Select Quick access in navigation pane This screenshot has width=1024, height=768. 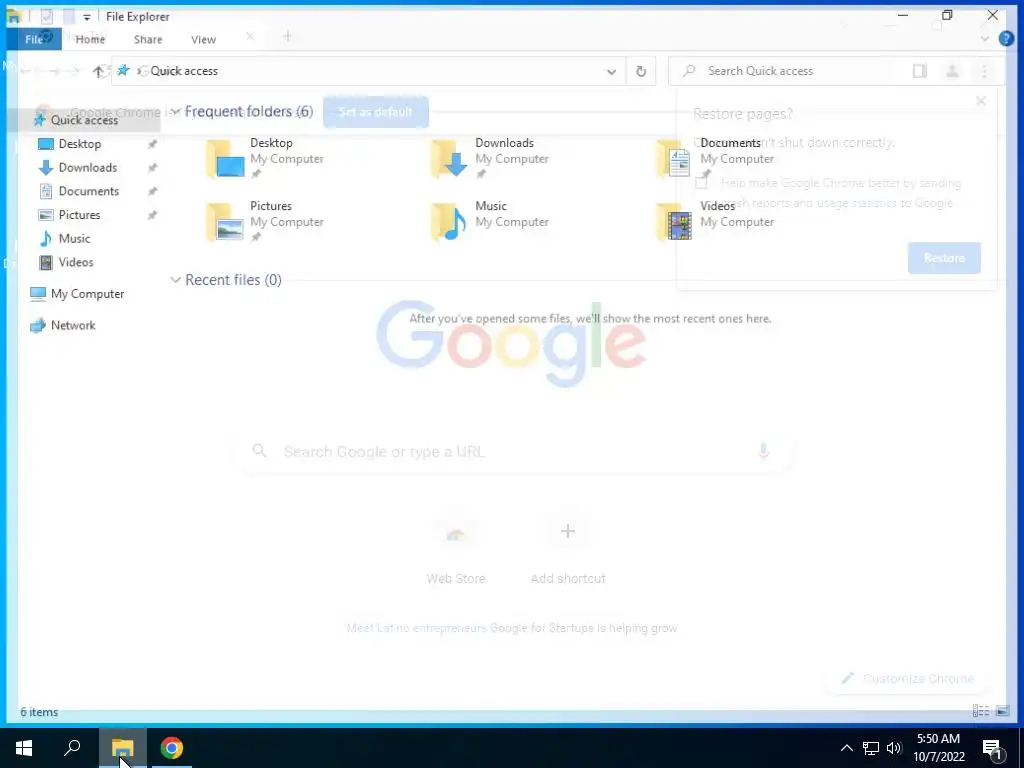point(84,120)
